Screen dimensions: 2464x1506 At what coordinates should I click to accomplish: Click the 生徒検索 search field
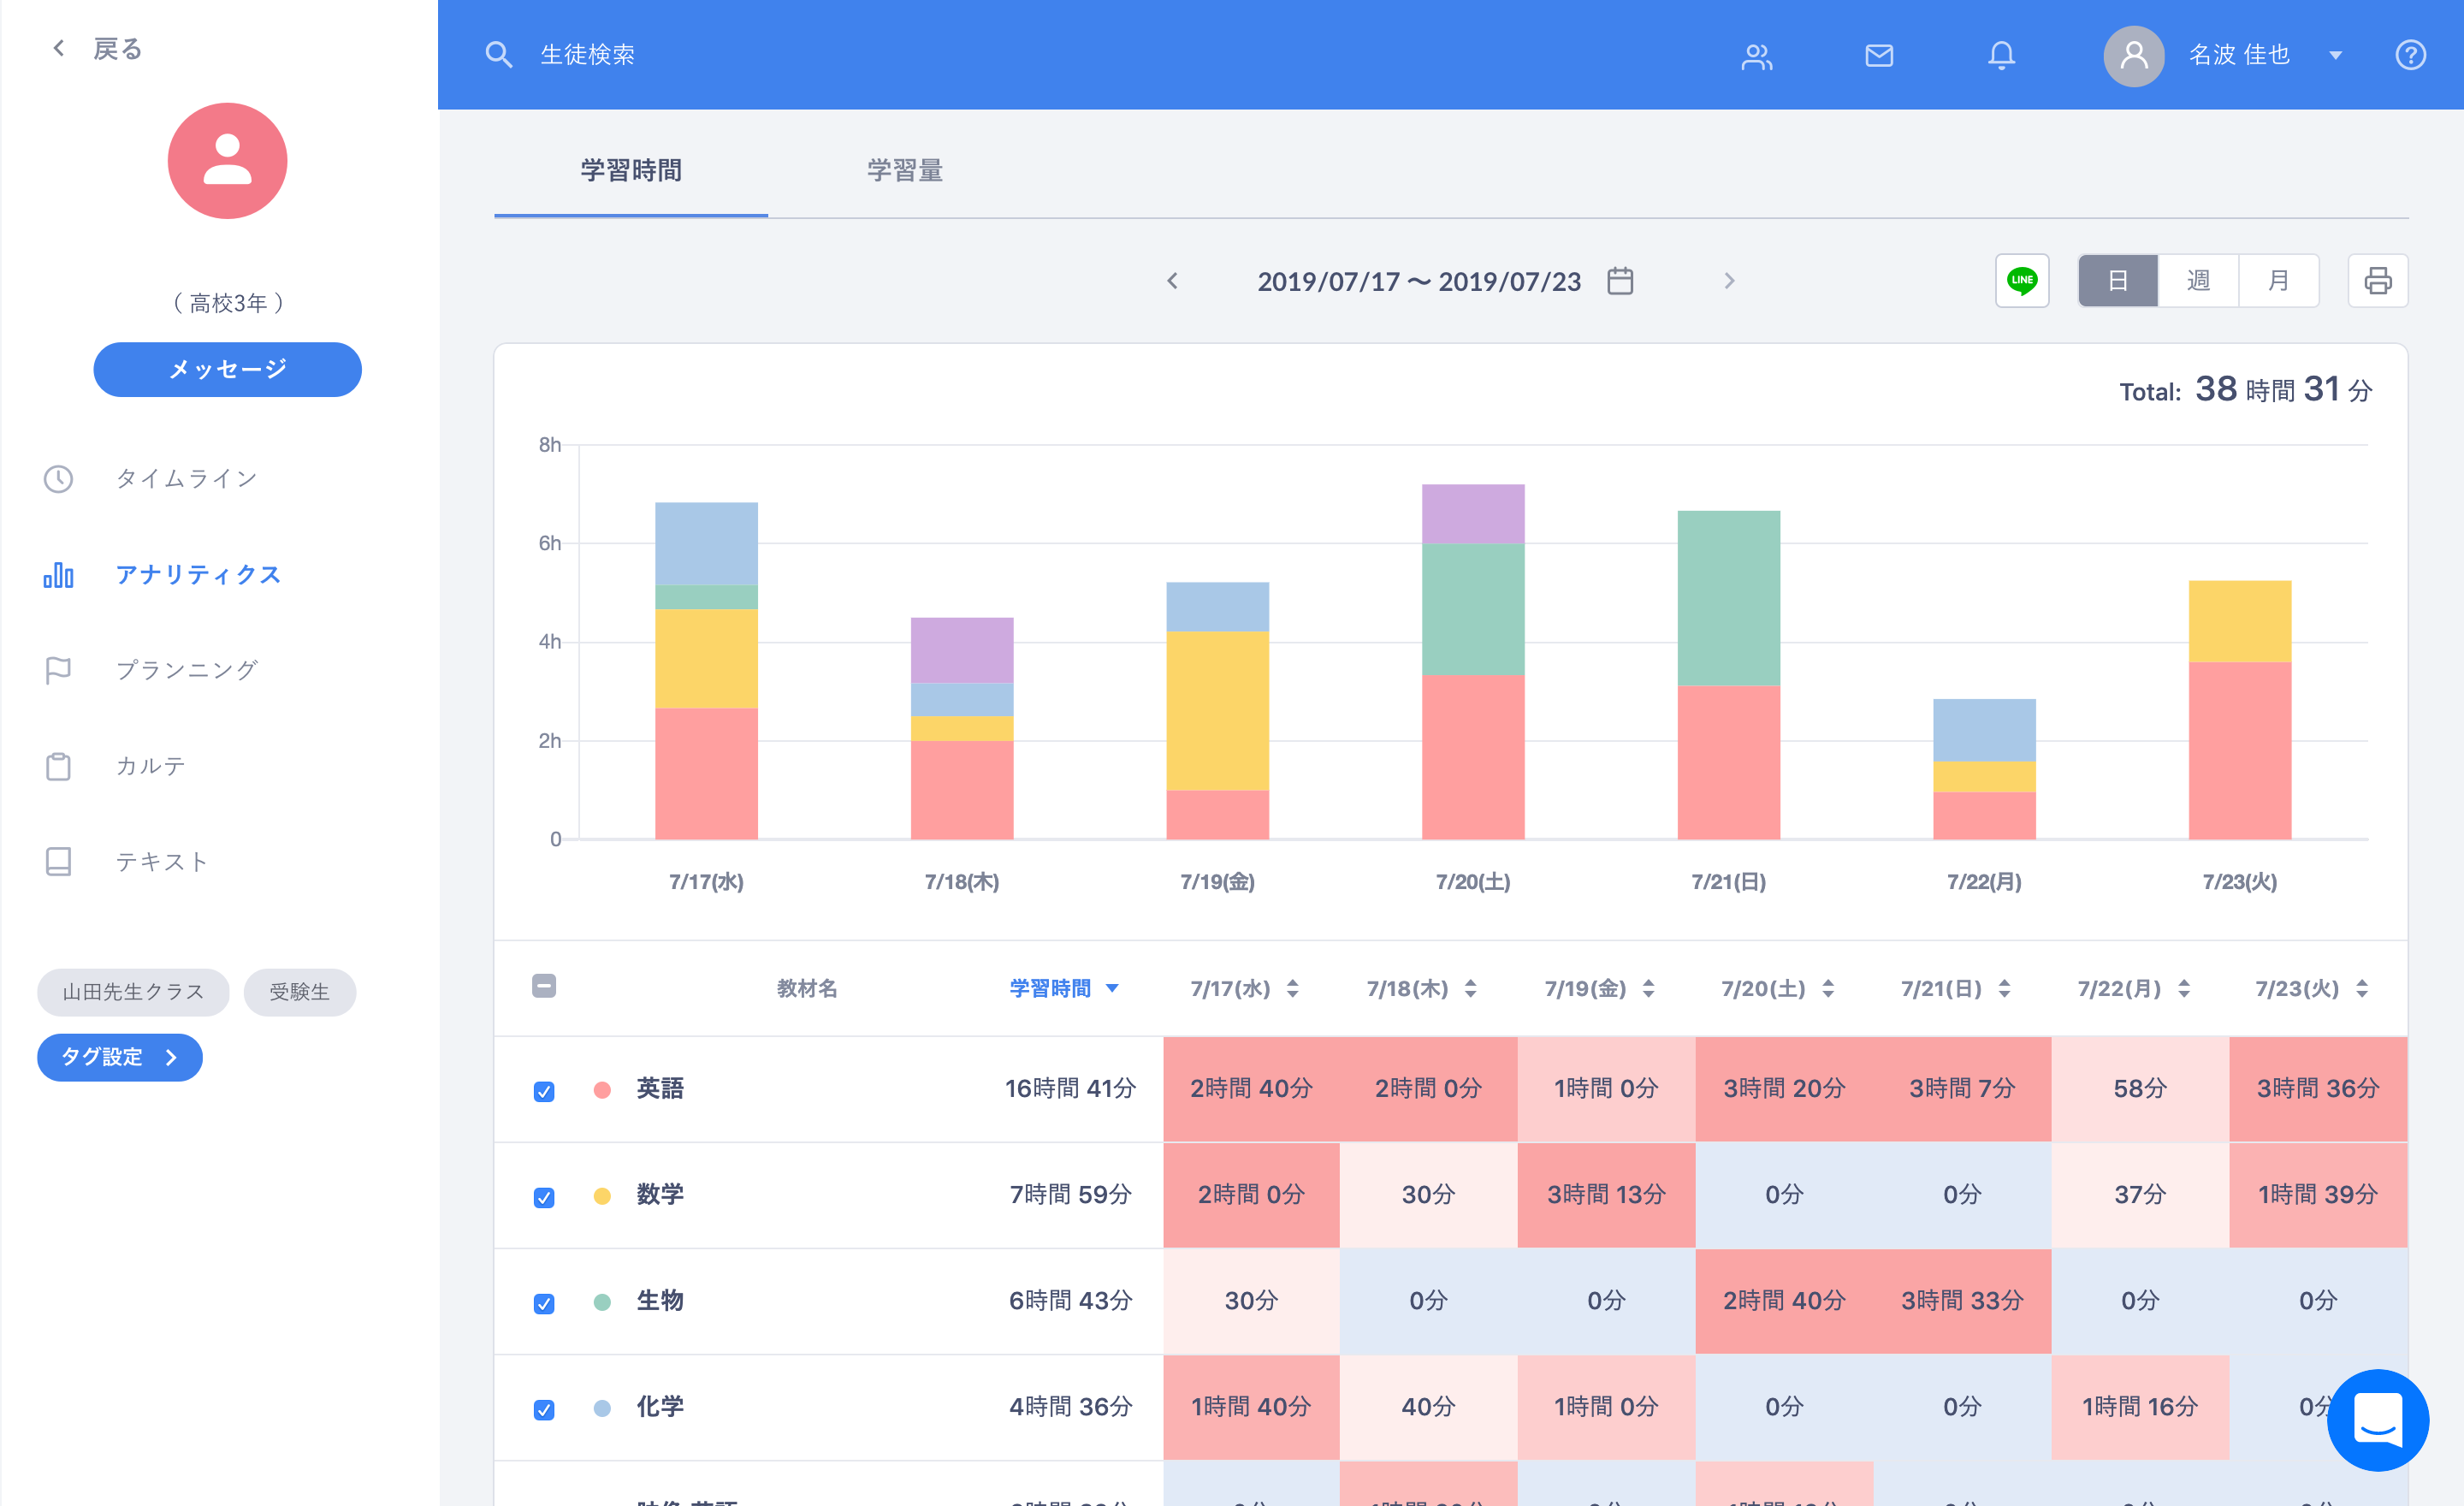[x=588, y=55]
